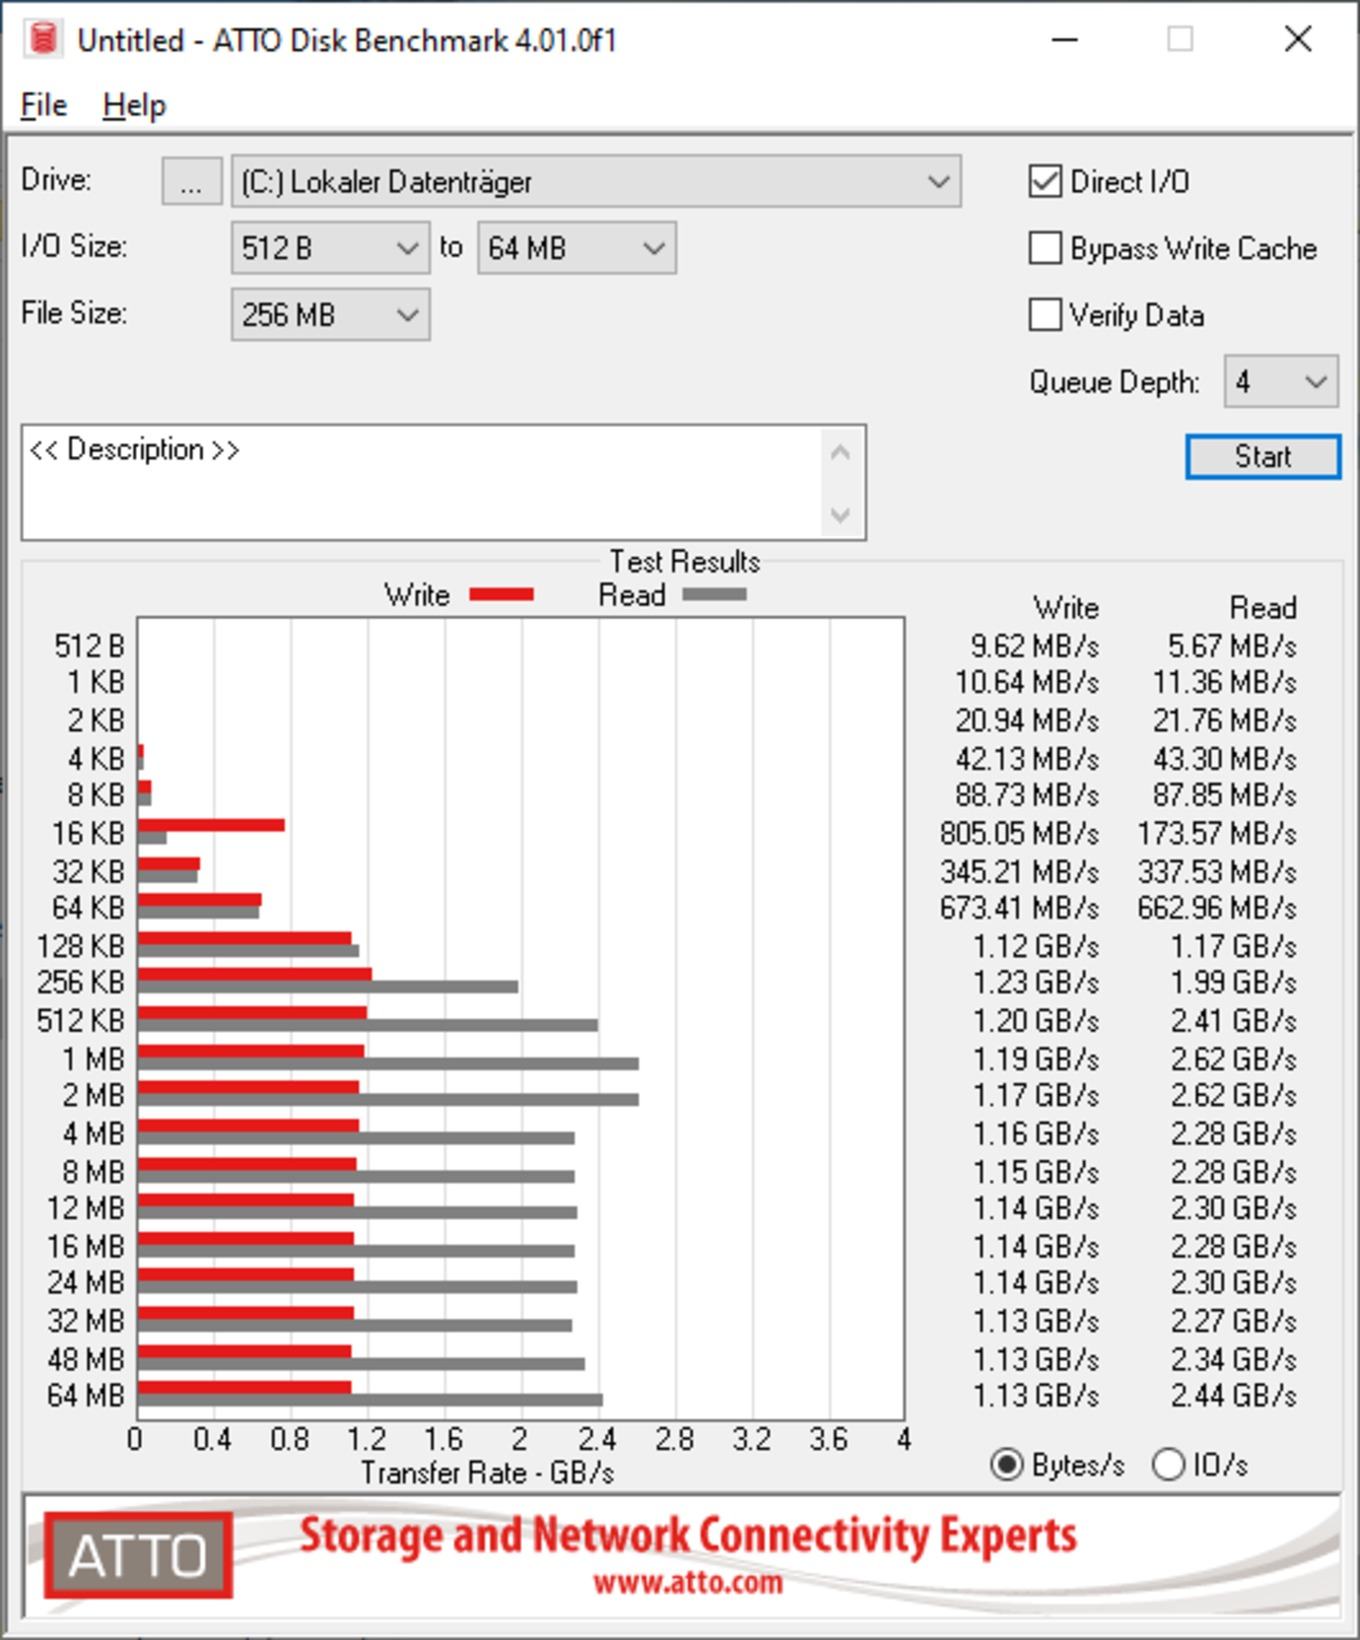Click the 5.67 MB/s read value
The image size is (1360, 1640).
[x=1233, y=646]
